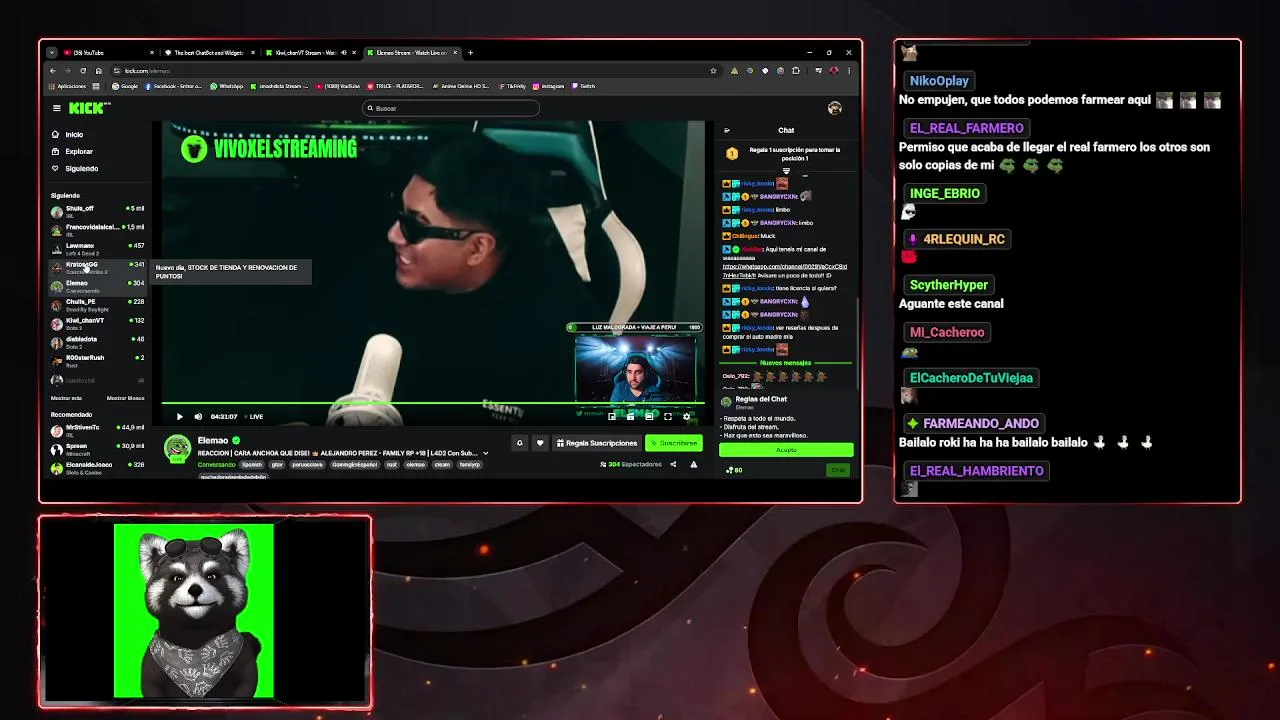Mute the stream volume icon
Viewport: 1280px width, 720px height.
point(198,416)
